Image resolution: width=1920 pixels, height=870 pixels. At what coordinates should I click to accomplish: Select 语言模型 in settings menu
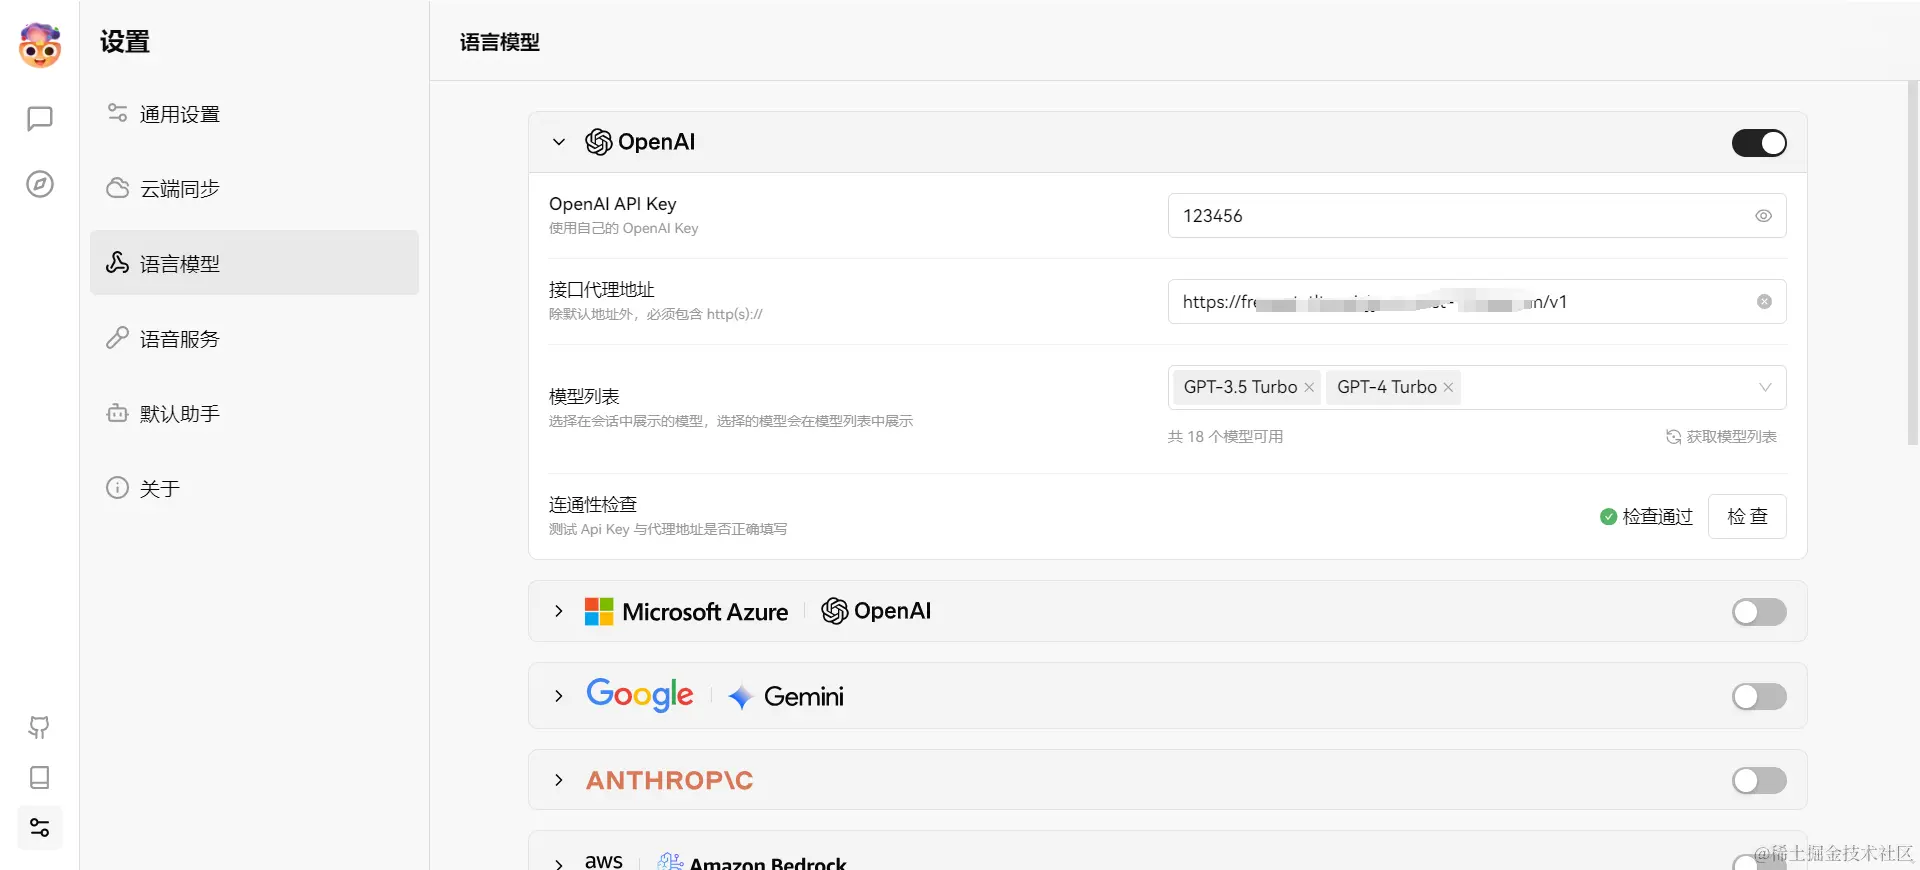254,263
